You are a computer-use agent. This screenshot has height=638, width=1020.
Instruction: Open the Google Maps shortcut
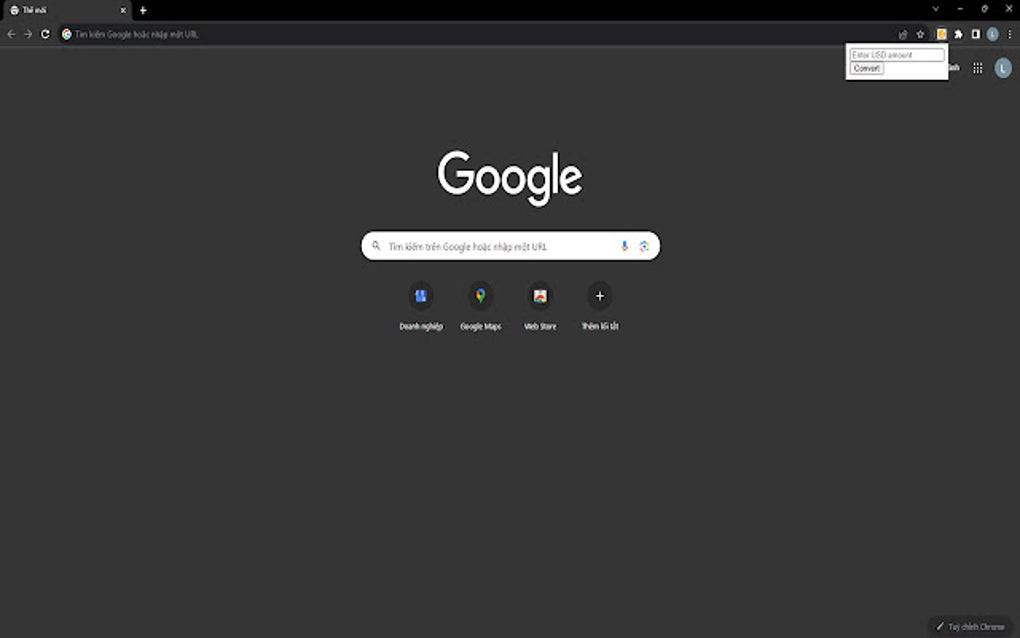[x=481, y=307]
